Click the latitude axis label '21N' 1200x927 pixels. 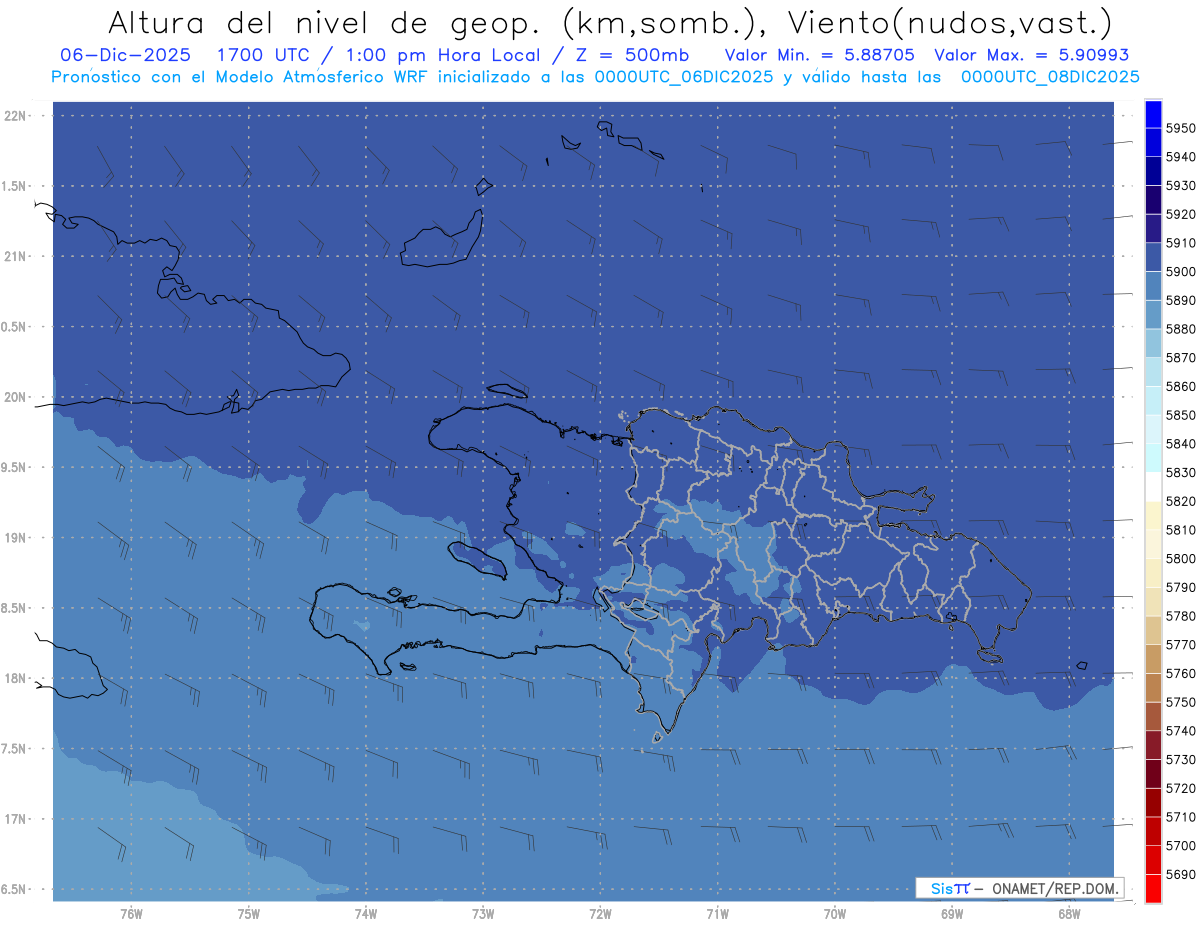click(x=15, y=256)
